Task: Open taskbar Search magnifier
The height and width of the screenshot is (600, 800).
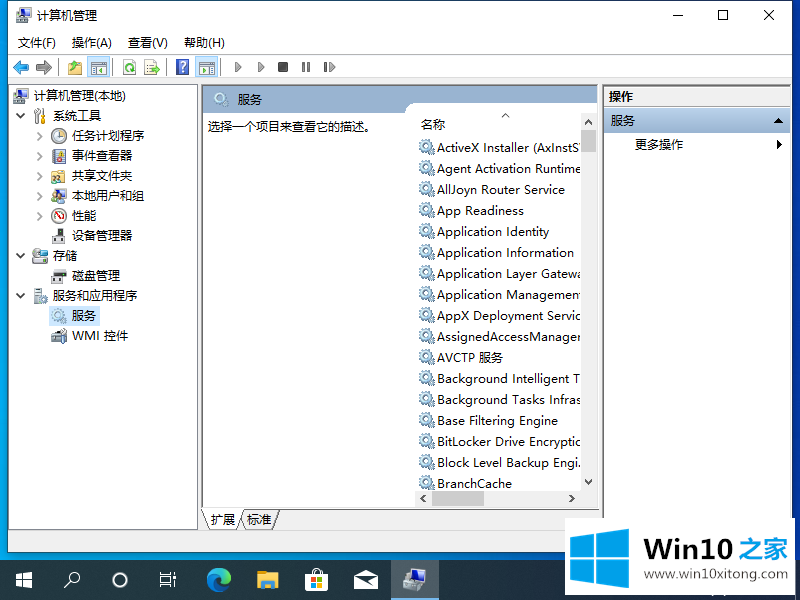Action: [x=72, y=580]
